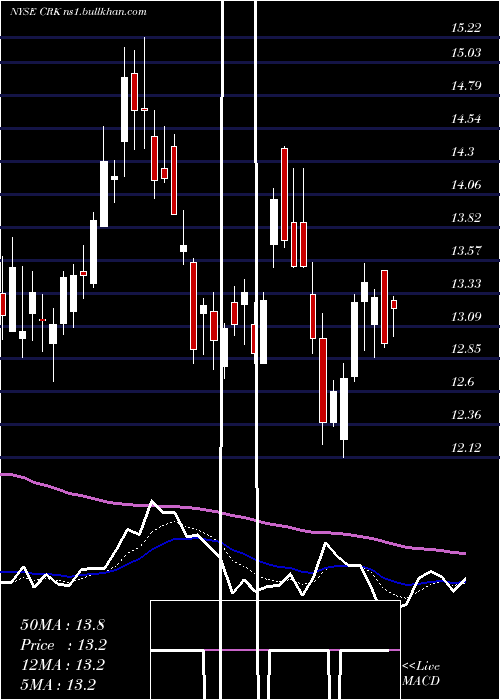Select the 13.57 price axis label
Viewport: 500px width, 700px height.
(x=466, y=251)
